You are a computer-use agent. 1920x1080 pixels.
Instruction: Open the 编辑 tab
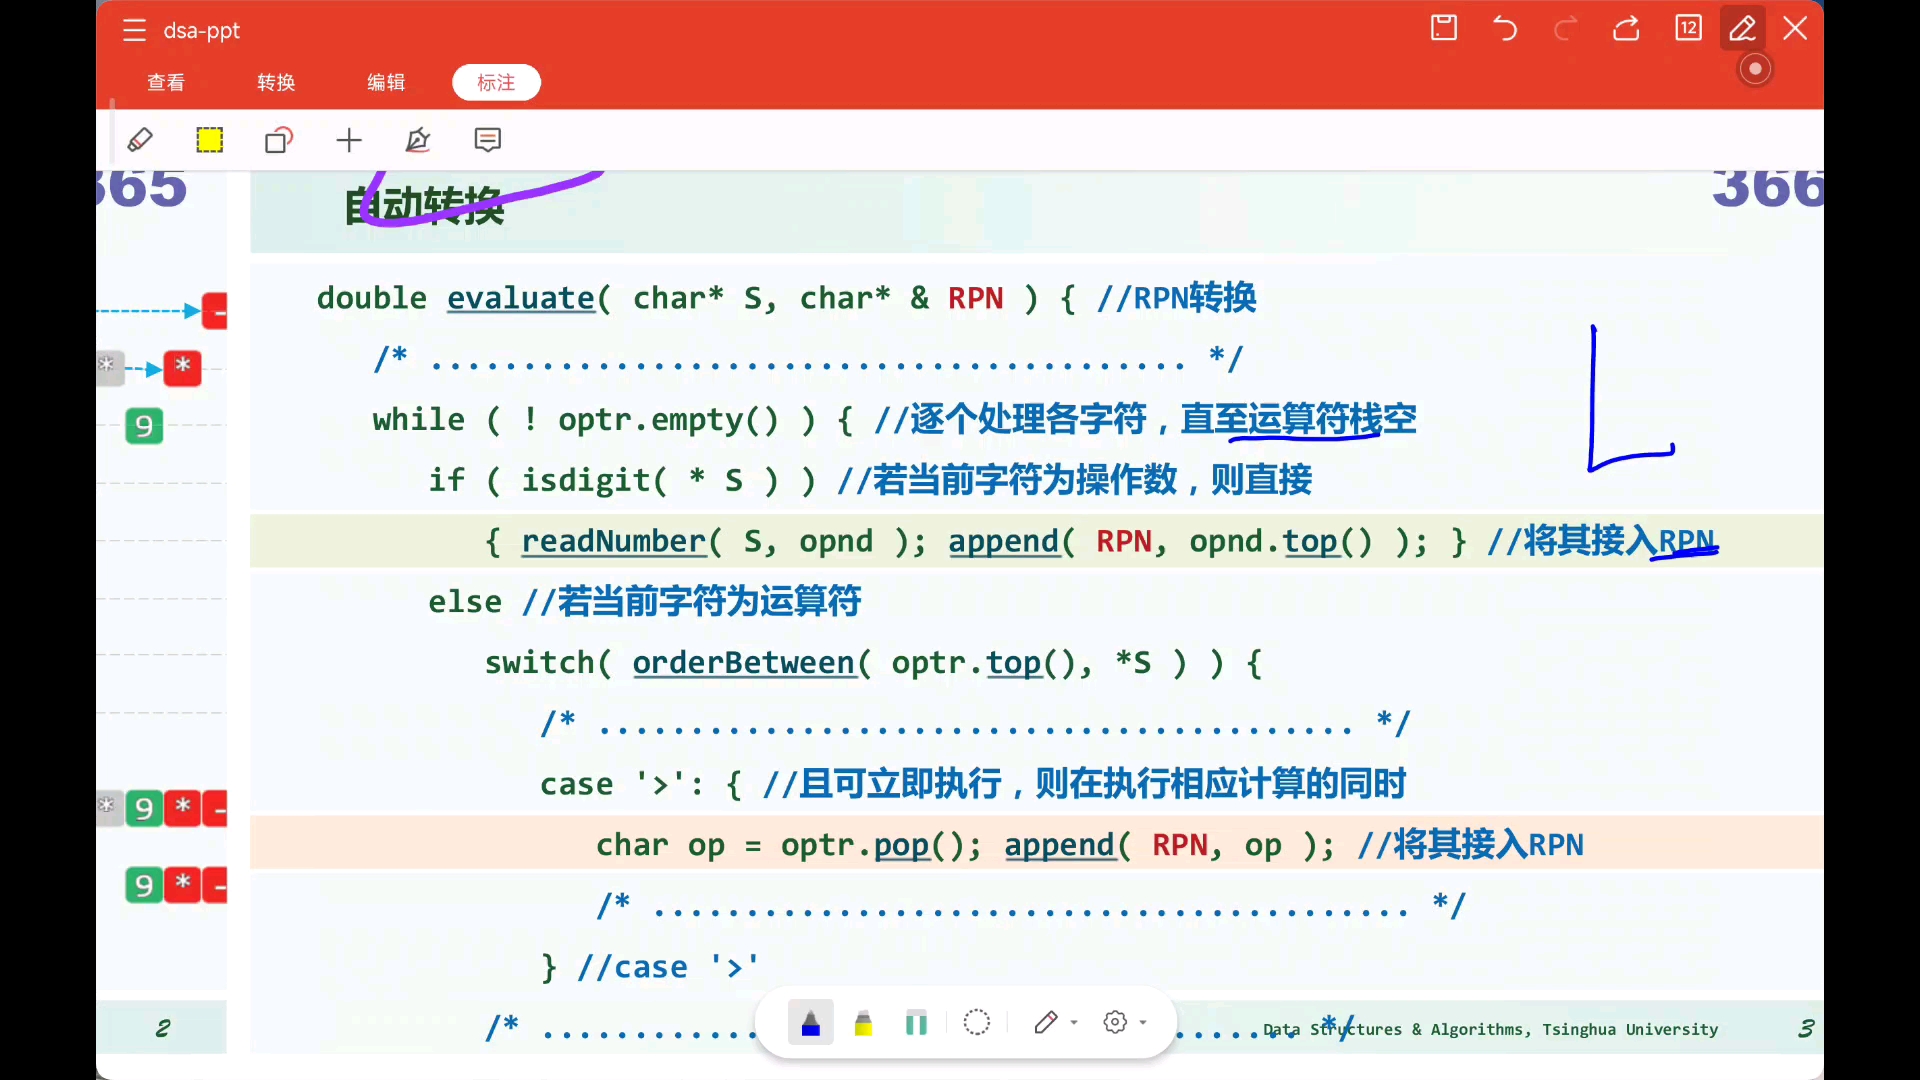386,82
